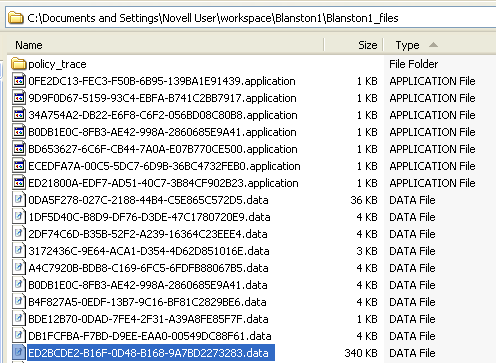The width and height of the screenshot is (496, 363).
Task: Click APPLICATION File type of 0FE2DC13 row
Action: coord(432,81)
